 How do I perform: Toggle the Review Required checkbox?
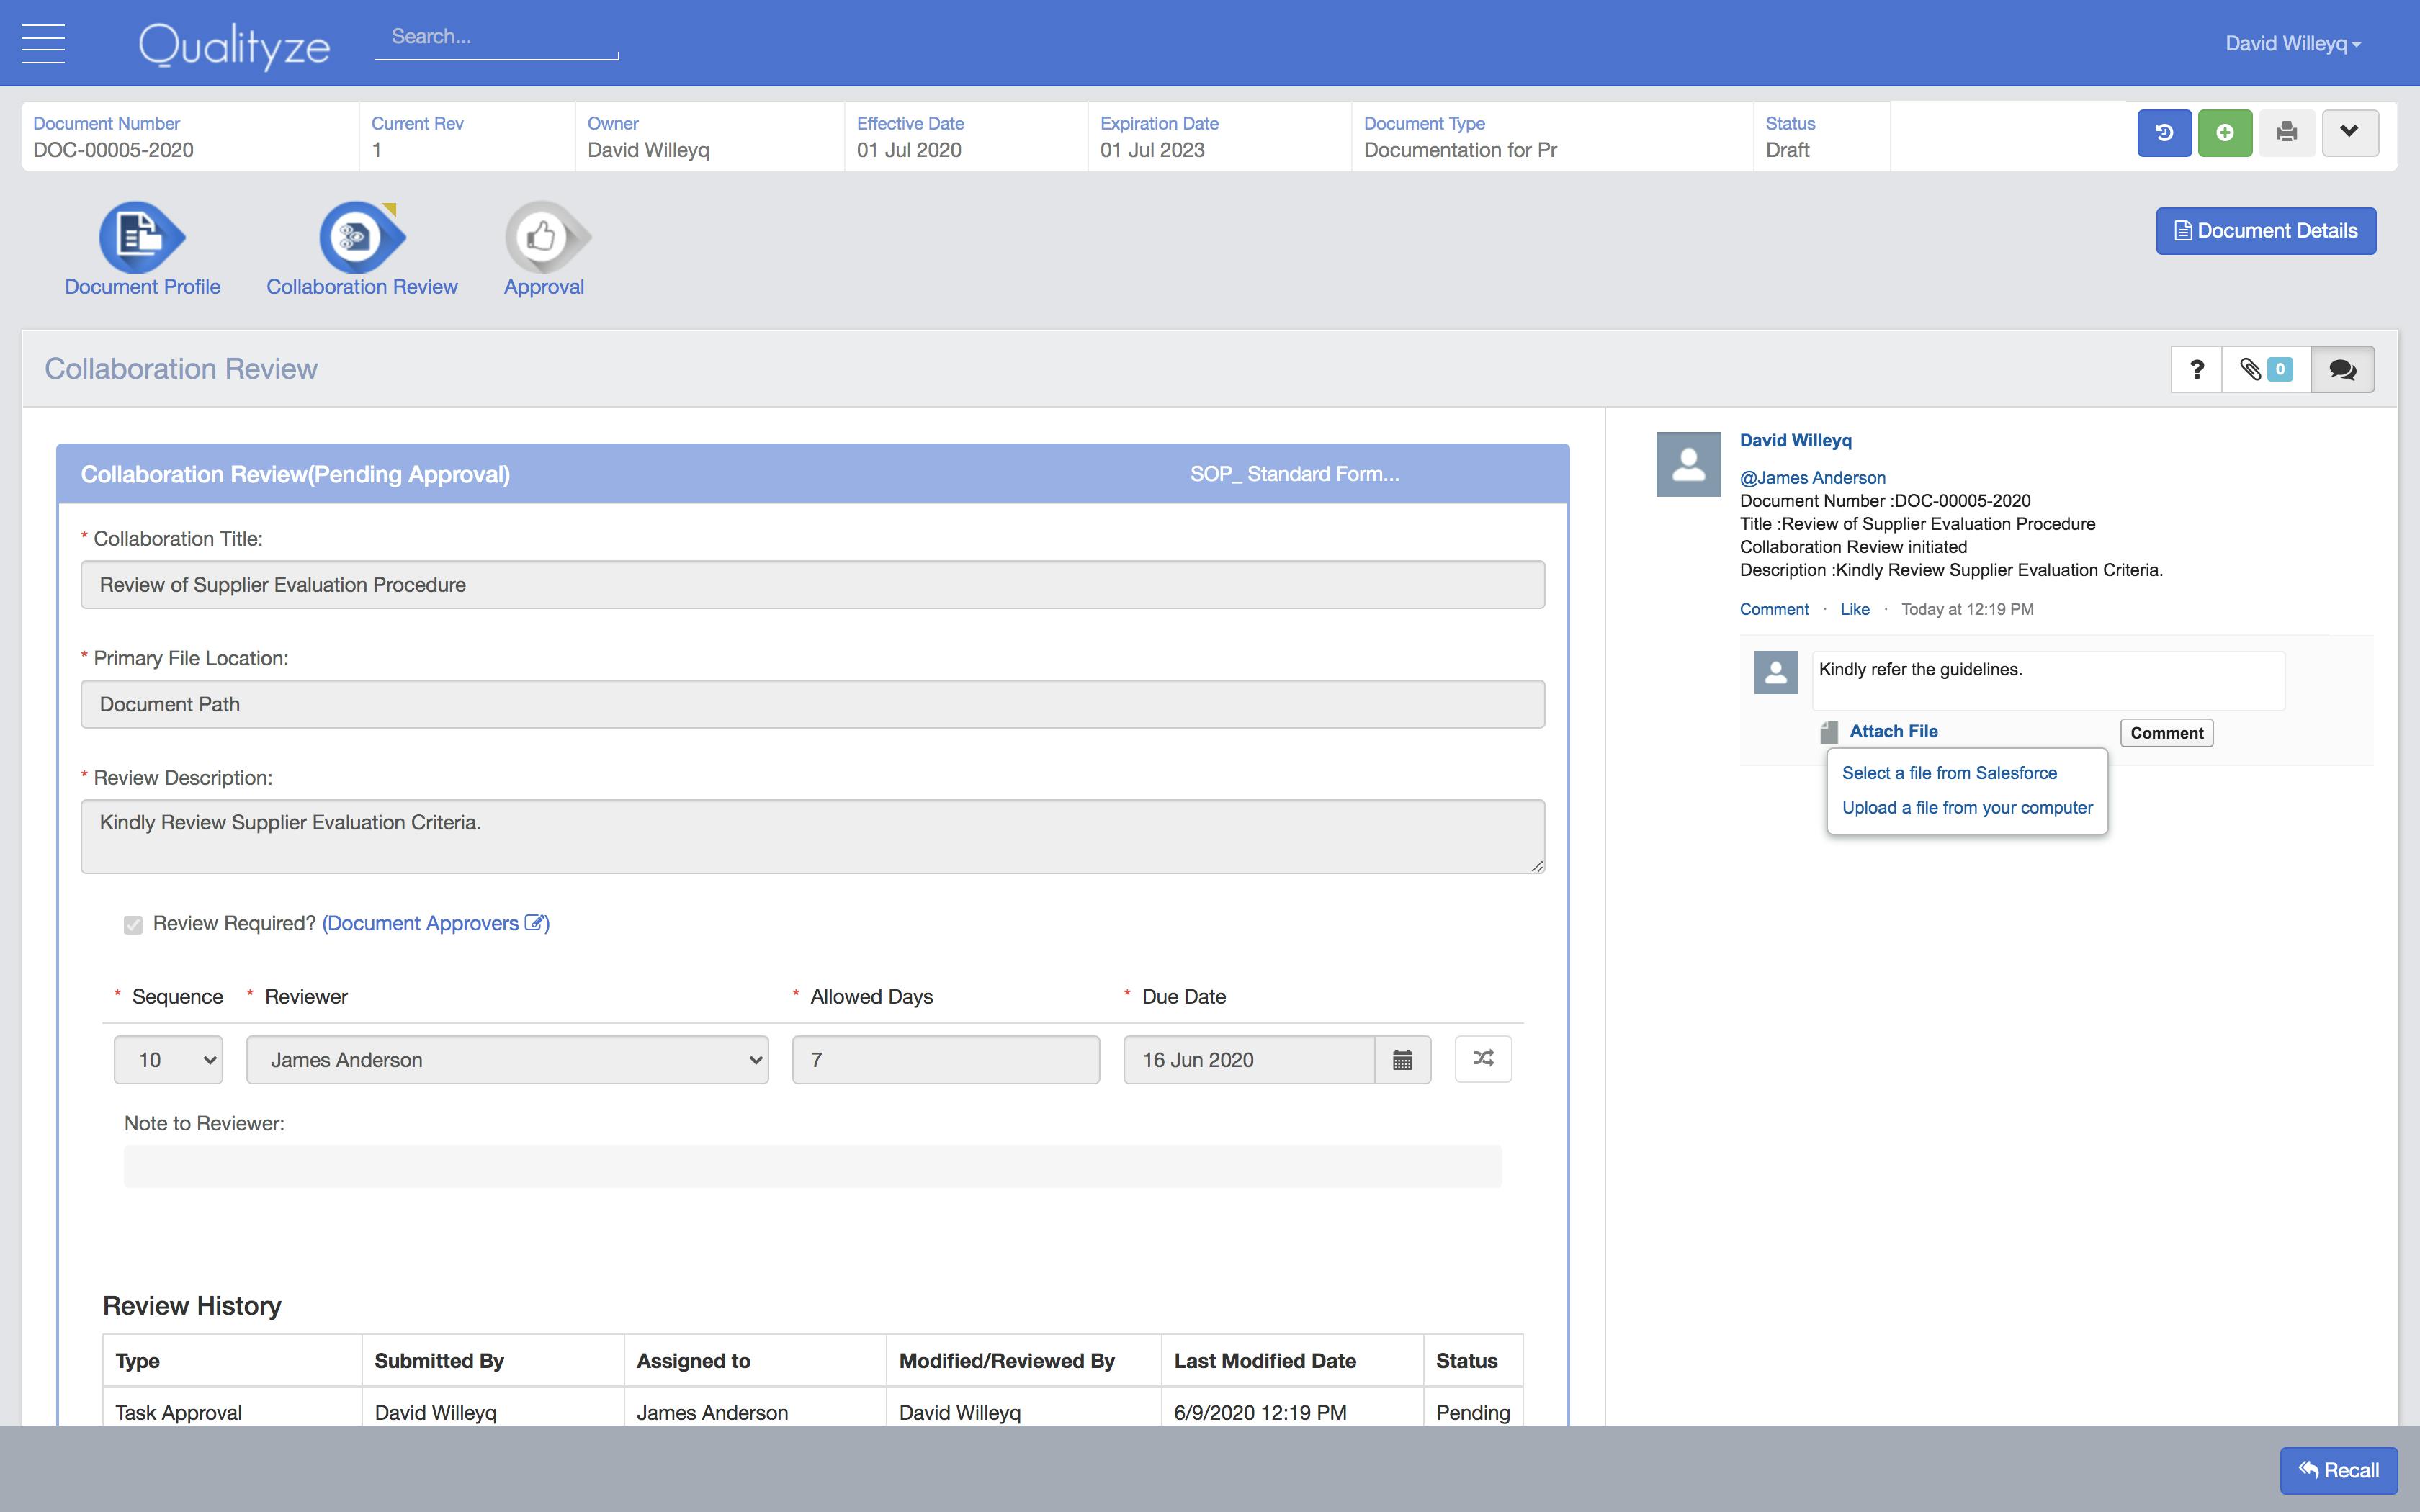pyautogui.click(x=134, y=924)
